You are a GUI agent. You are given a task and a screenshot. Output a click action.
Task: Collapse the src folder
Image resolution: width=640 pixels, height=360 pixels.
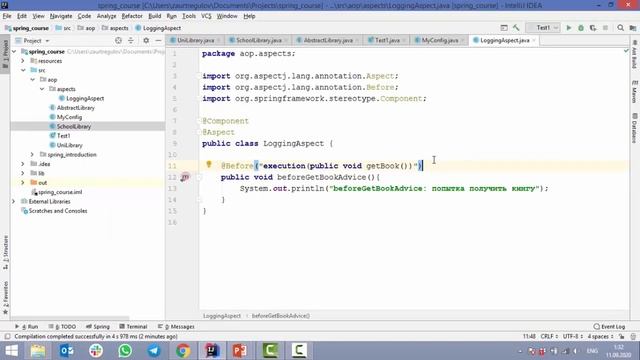[x=23, y=70]
